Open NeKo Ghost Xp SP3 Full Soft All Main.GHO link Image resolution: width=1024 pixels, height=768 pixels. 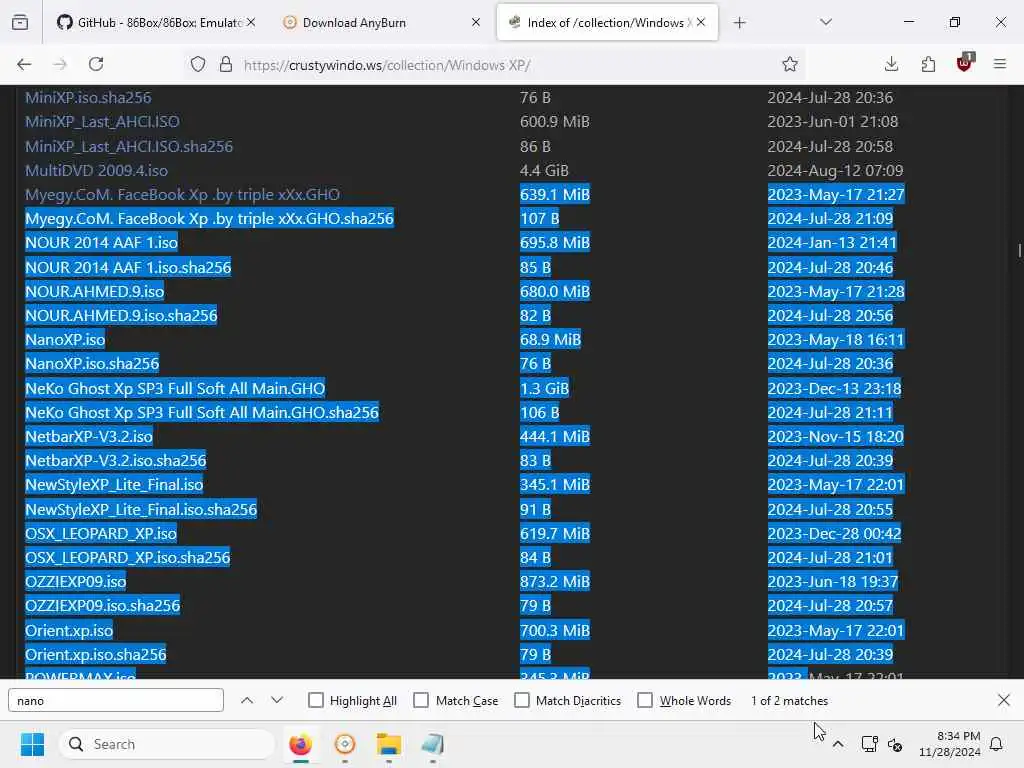pyautogui.click(x=175, y=389)
